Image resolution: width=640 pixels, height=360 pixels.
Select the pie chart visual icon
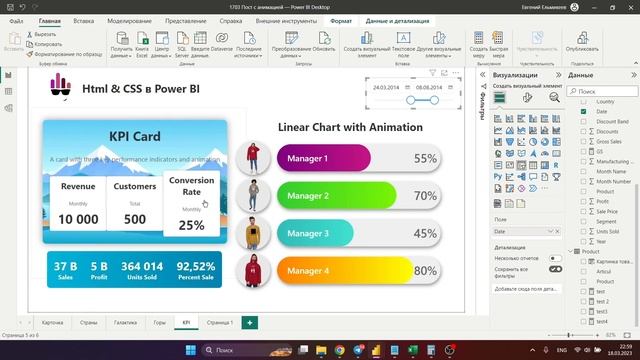click(533, 142)
